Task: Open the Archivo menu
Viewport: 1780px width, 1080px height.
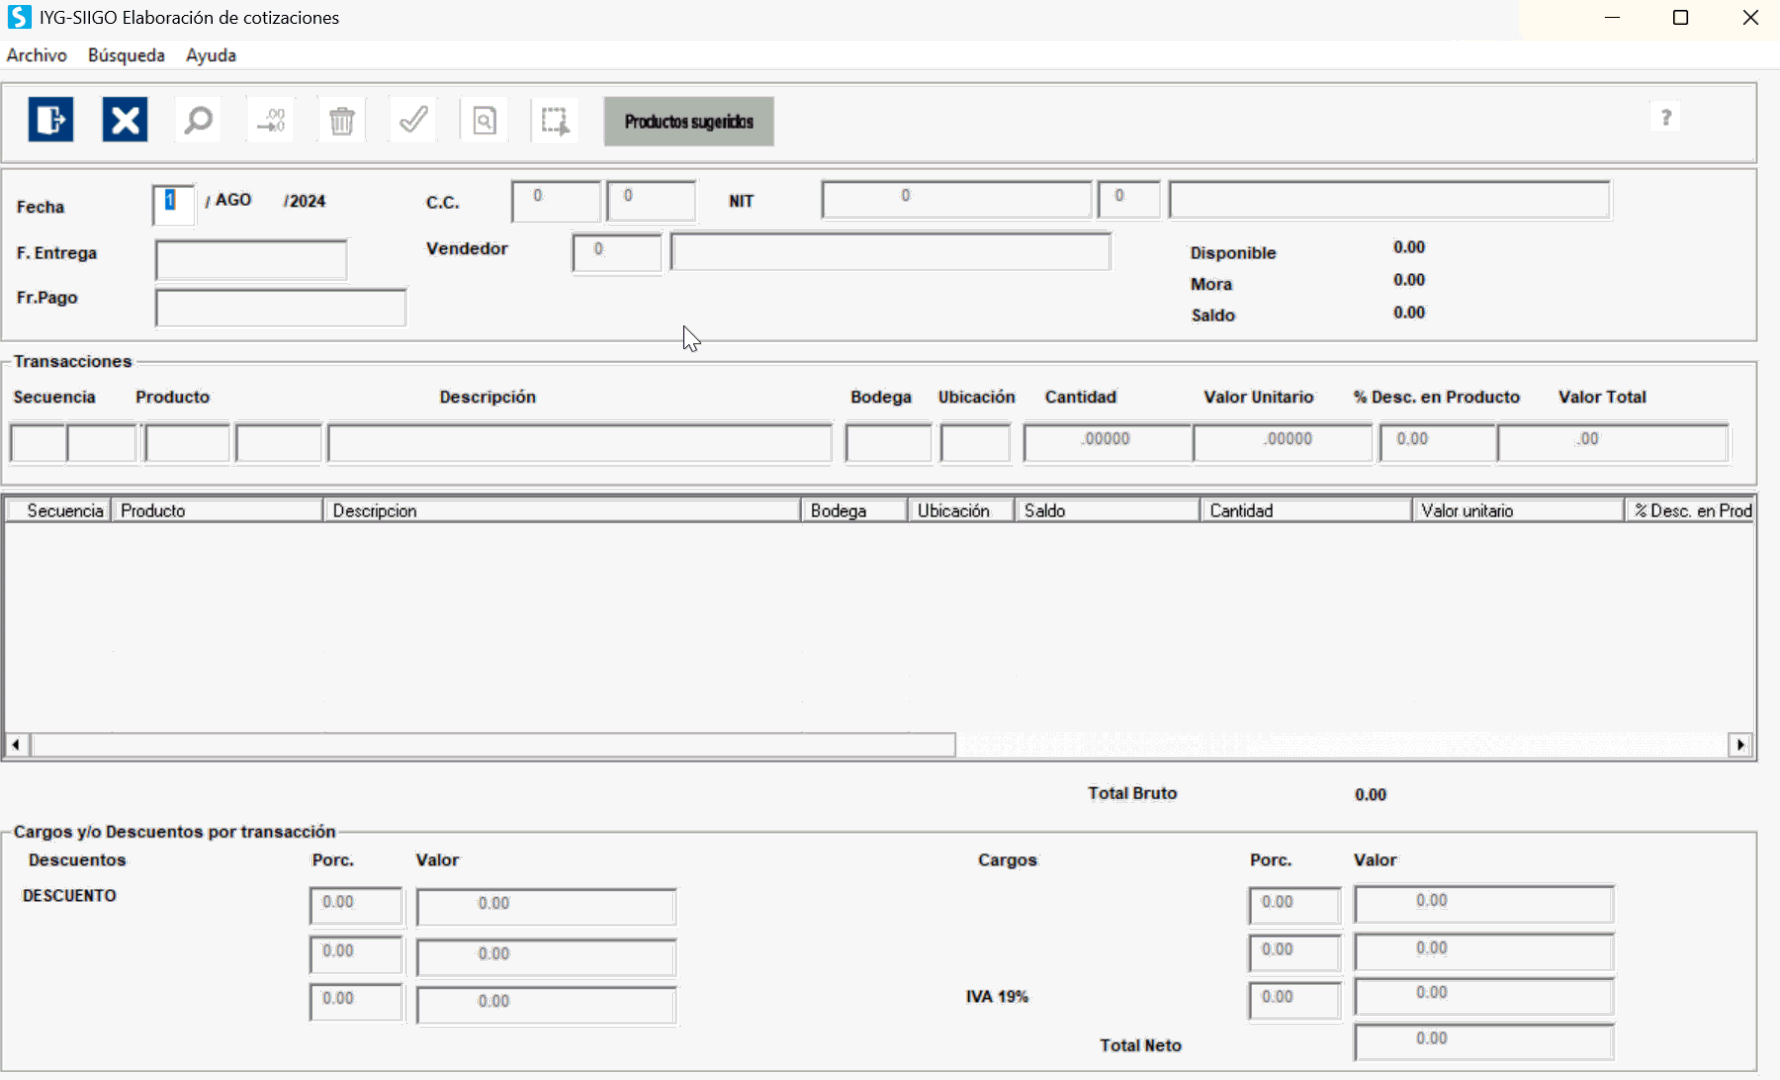Action: (x=37, y=55)
